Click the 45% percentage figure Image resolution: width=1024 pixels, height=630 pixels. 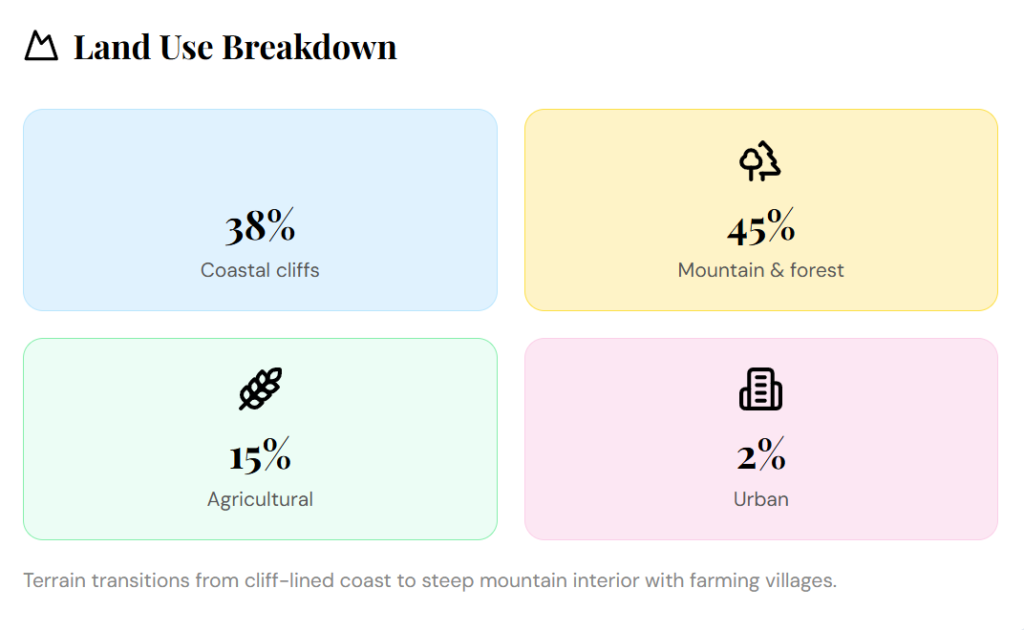pos(761,229)
